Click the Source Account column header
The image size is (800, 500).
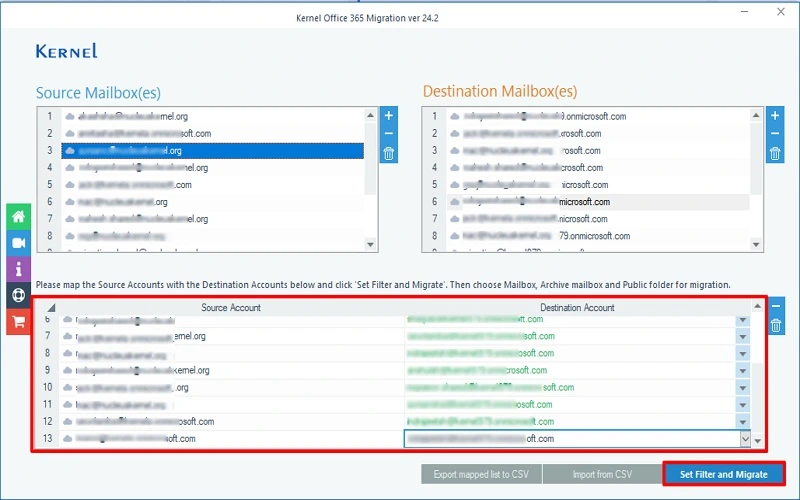(x=231, y=308)
